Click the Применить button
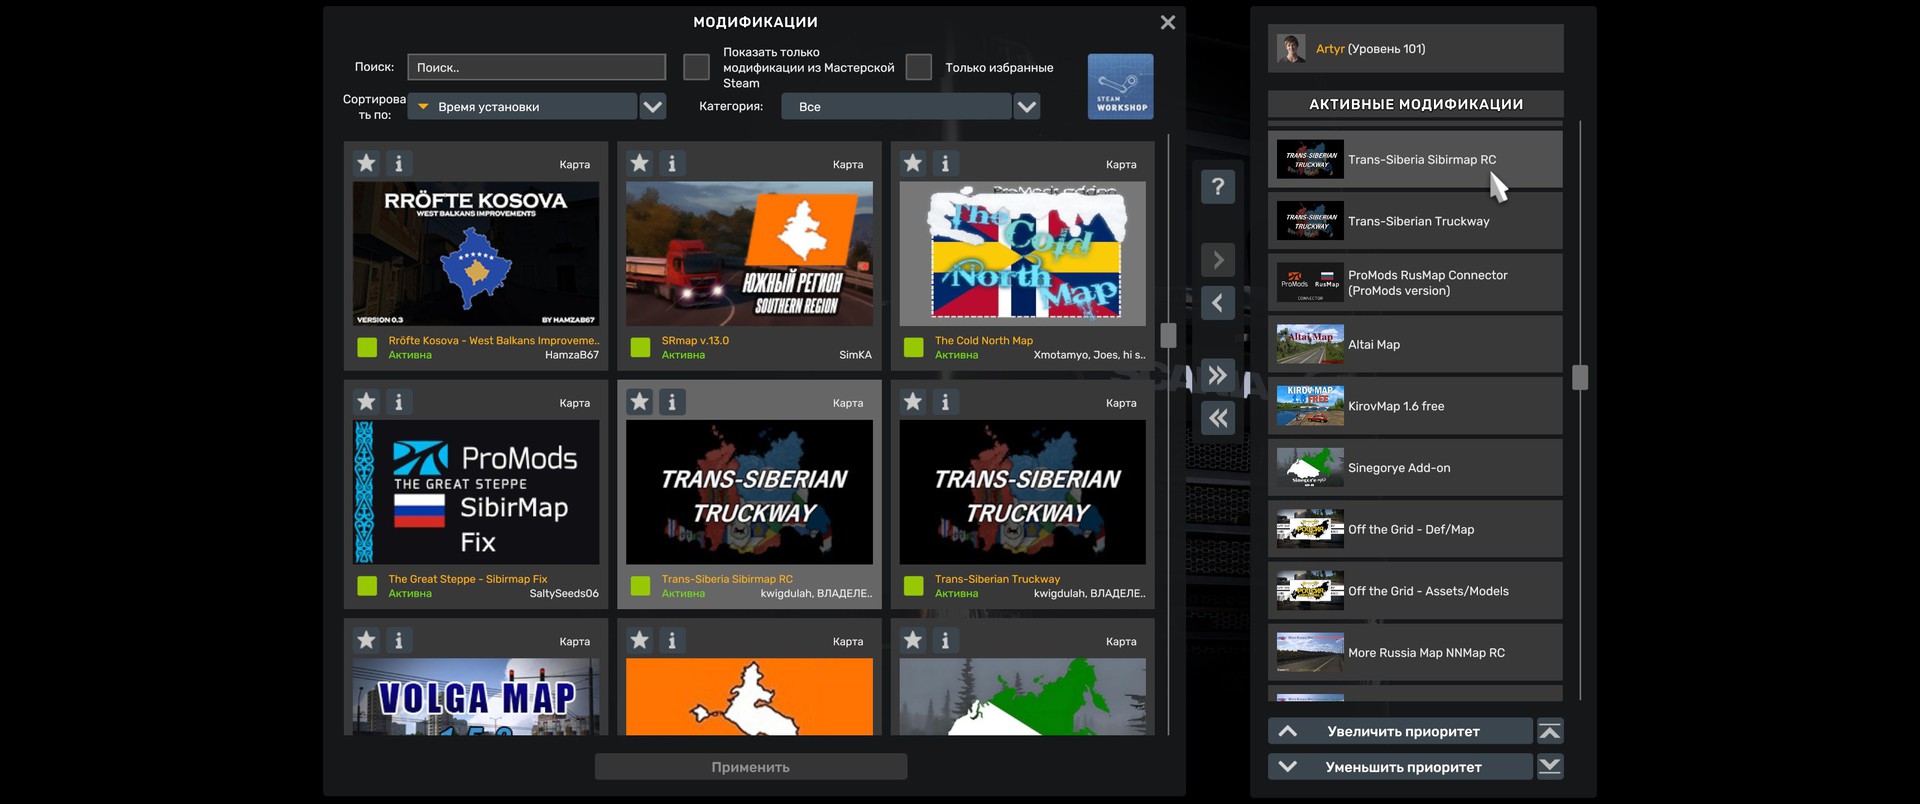Screen dimensions: 1920x804 751,767
